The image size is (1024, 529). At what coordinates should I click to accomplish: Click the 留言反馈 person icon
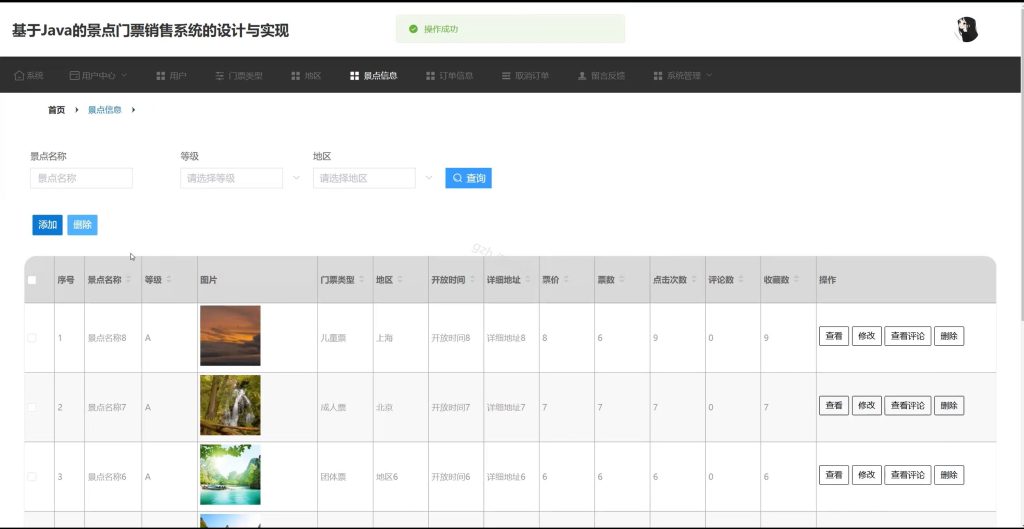[582, 76]
